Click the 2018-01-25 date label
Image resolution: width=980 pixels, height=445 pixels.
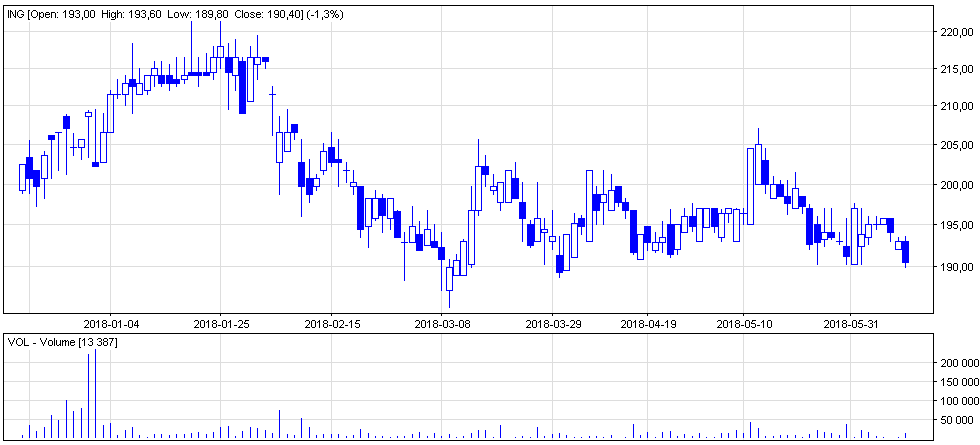(x=220, y=323)
